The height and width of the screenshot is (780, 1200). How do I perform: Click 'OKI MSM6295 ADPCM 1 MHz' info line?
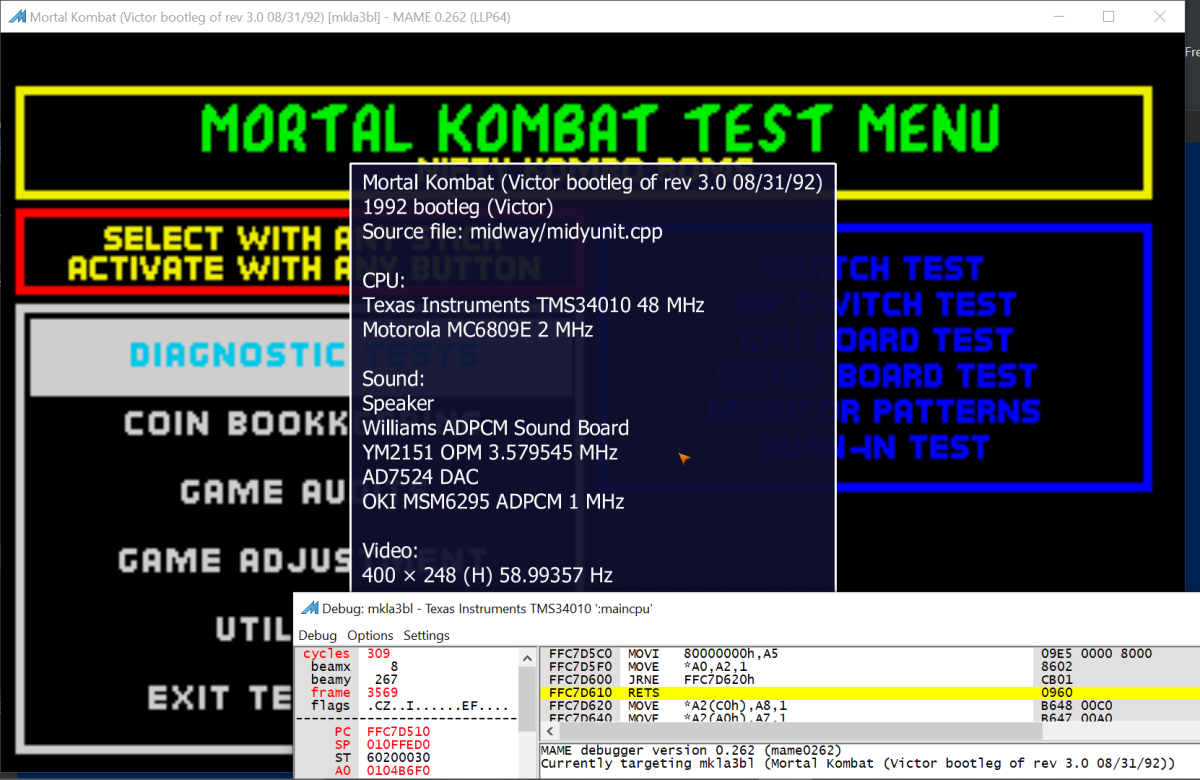[493, 501]
